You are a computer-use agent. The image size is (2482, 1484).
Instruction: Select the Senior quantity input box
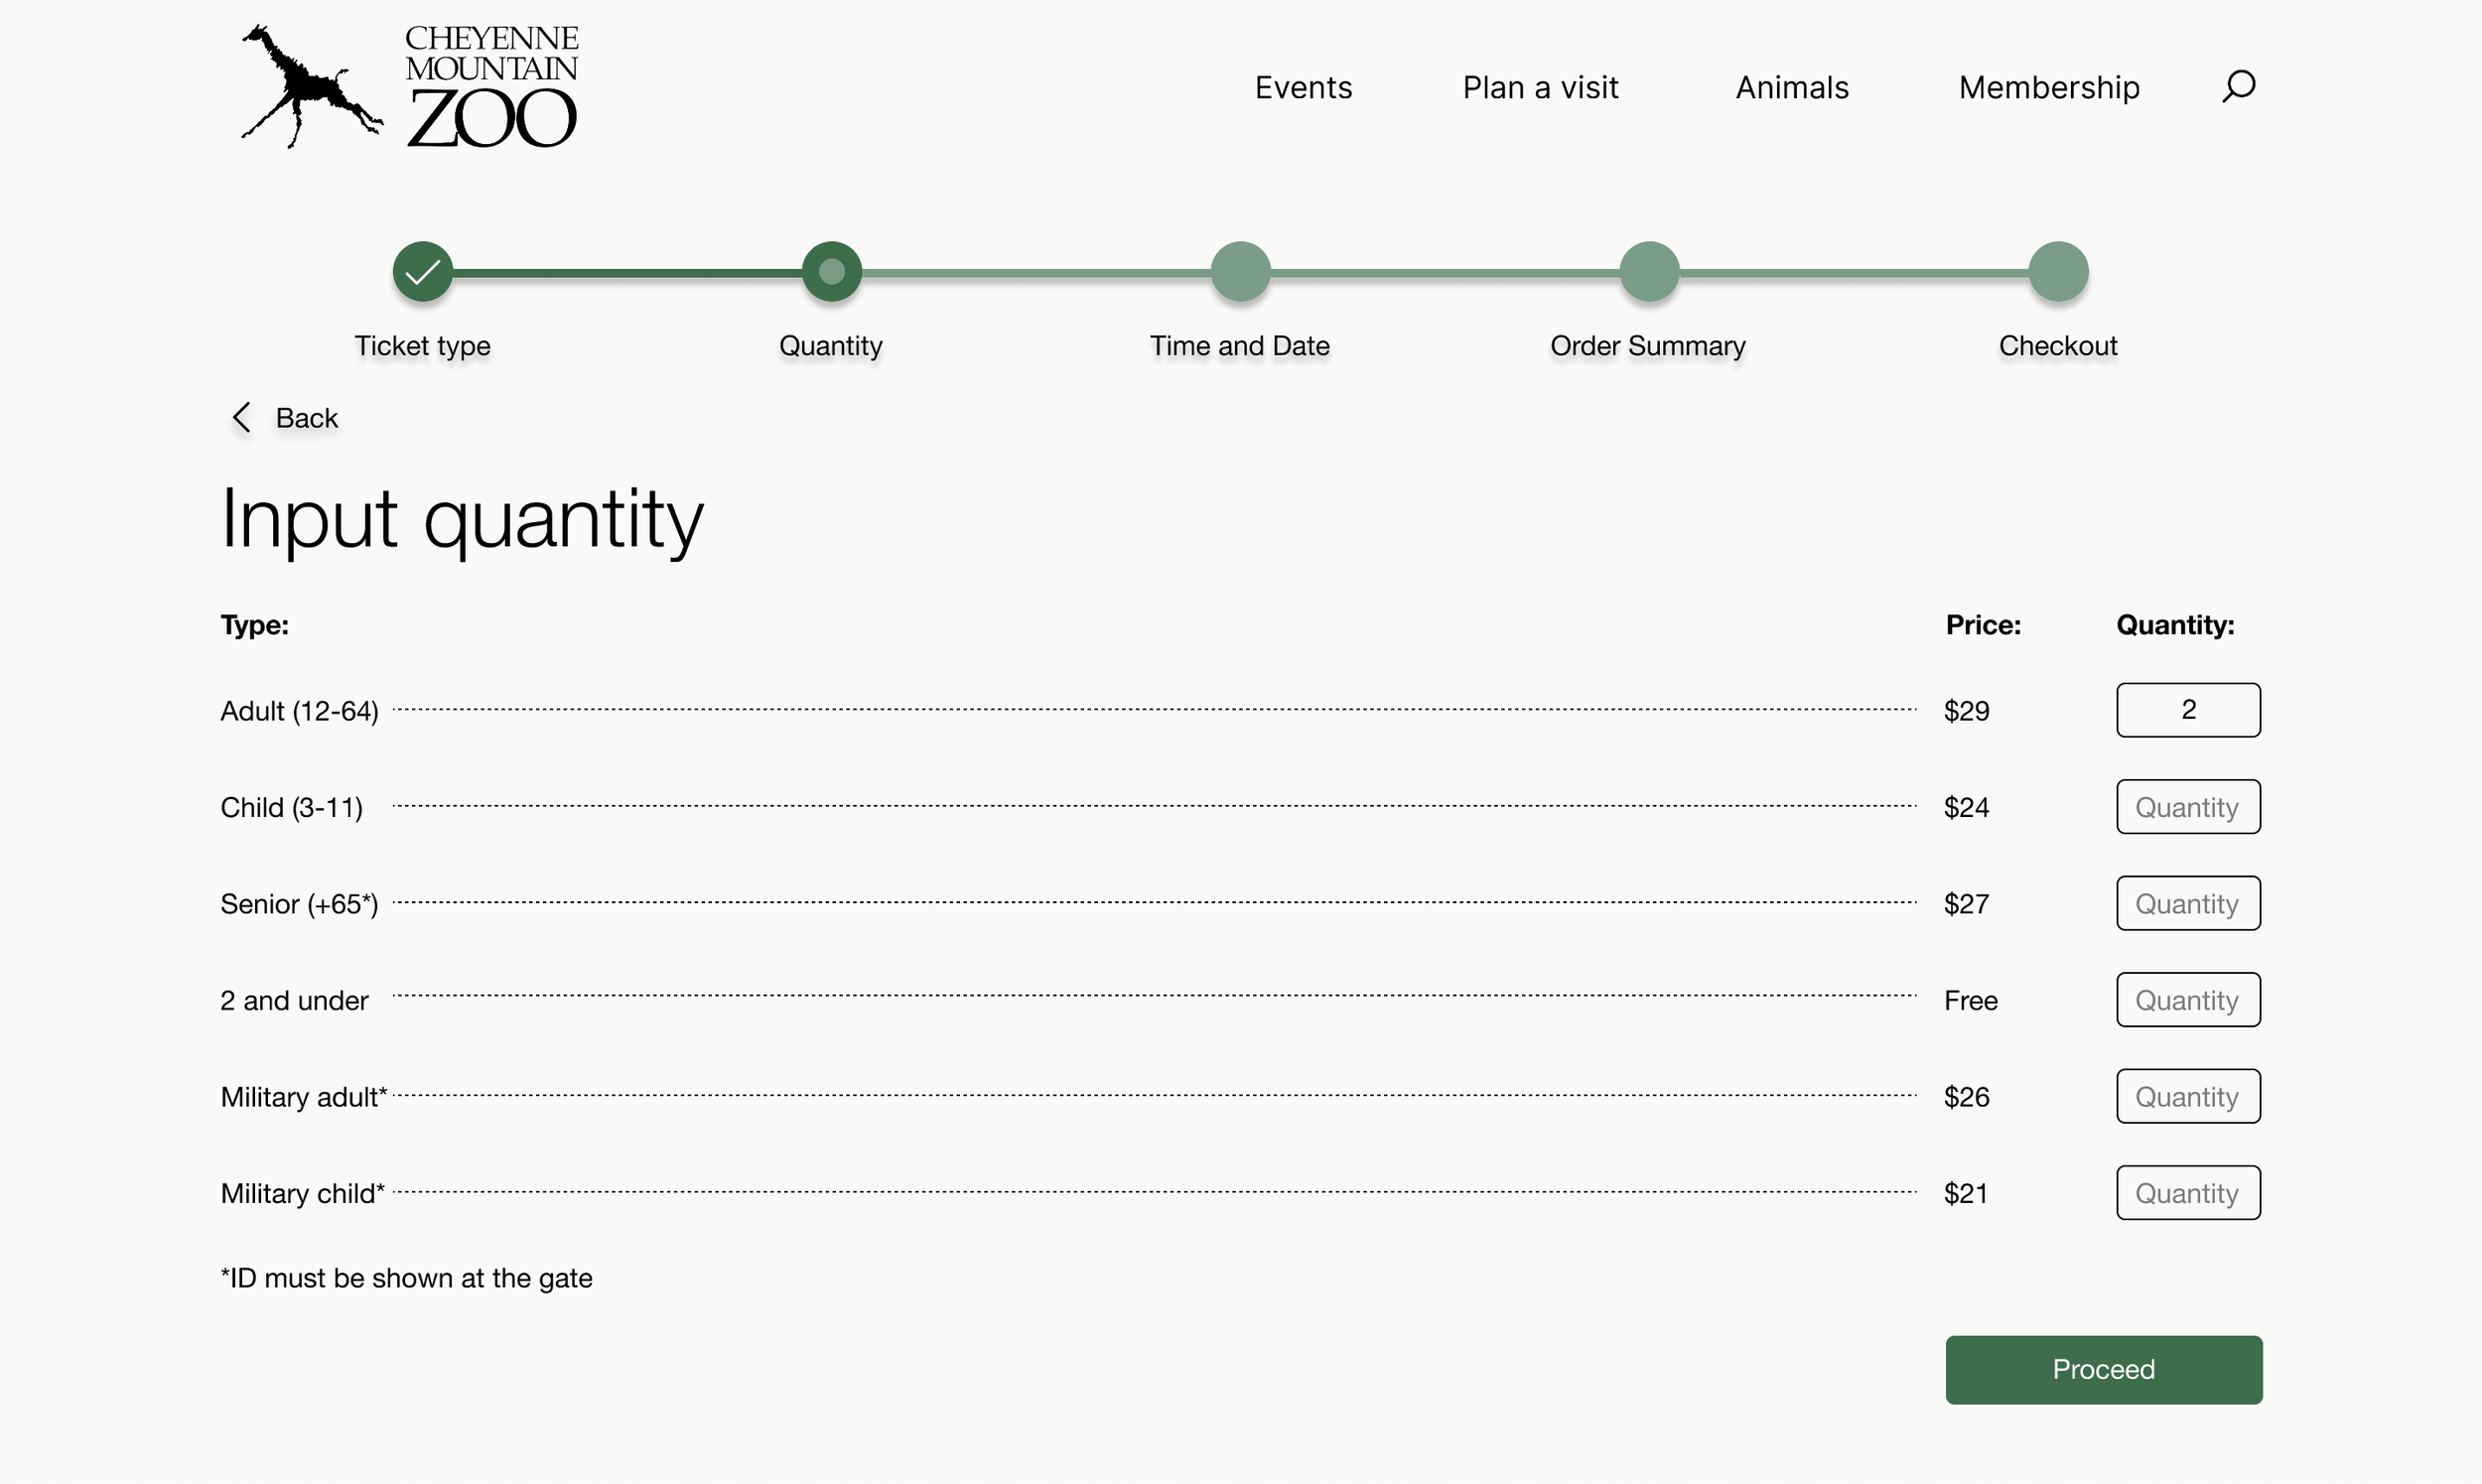tap(2188, 903)
